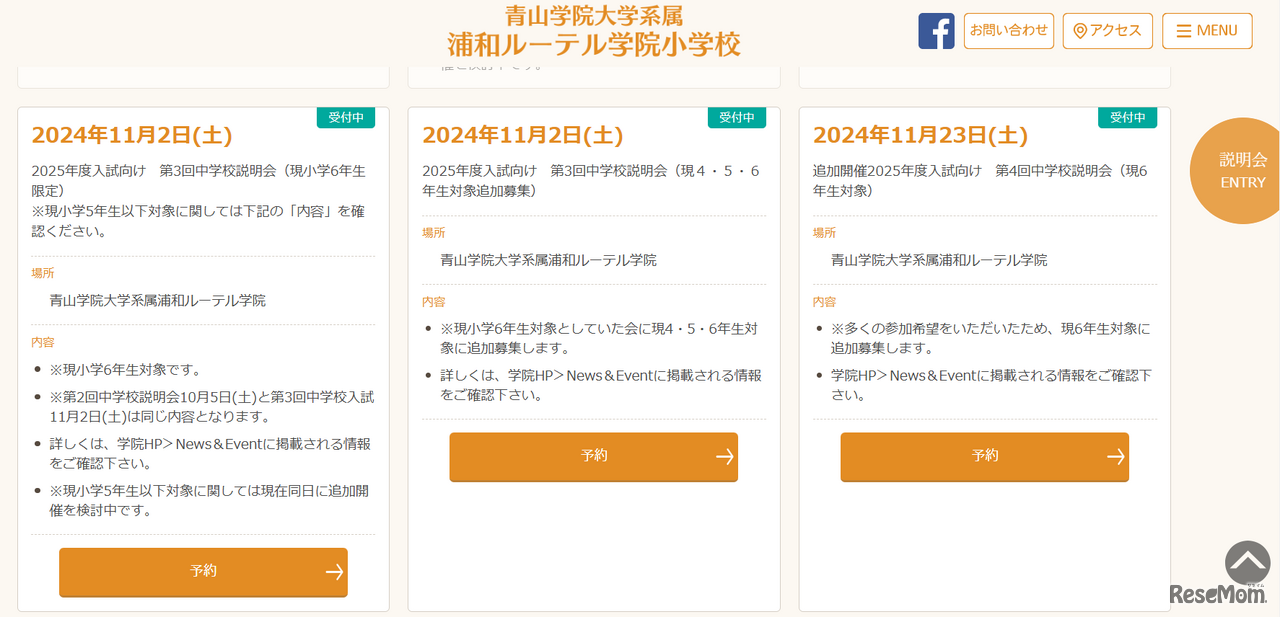Viewport: 1280px width, 617px height.
Task: Click the ※現小学6年生対象です。 bullet text
Action: (x=126, y=369)
